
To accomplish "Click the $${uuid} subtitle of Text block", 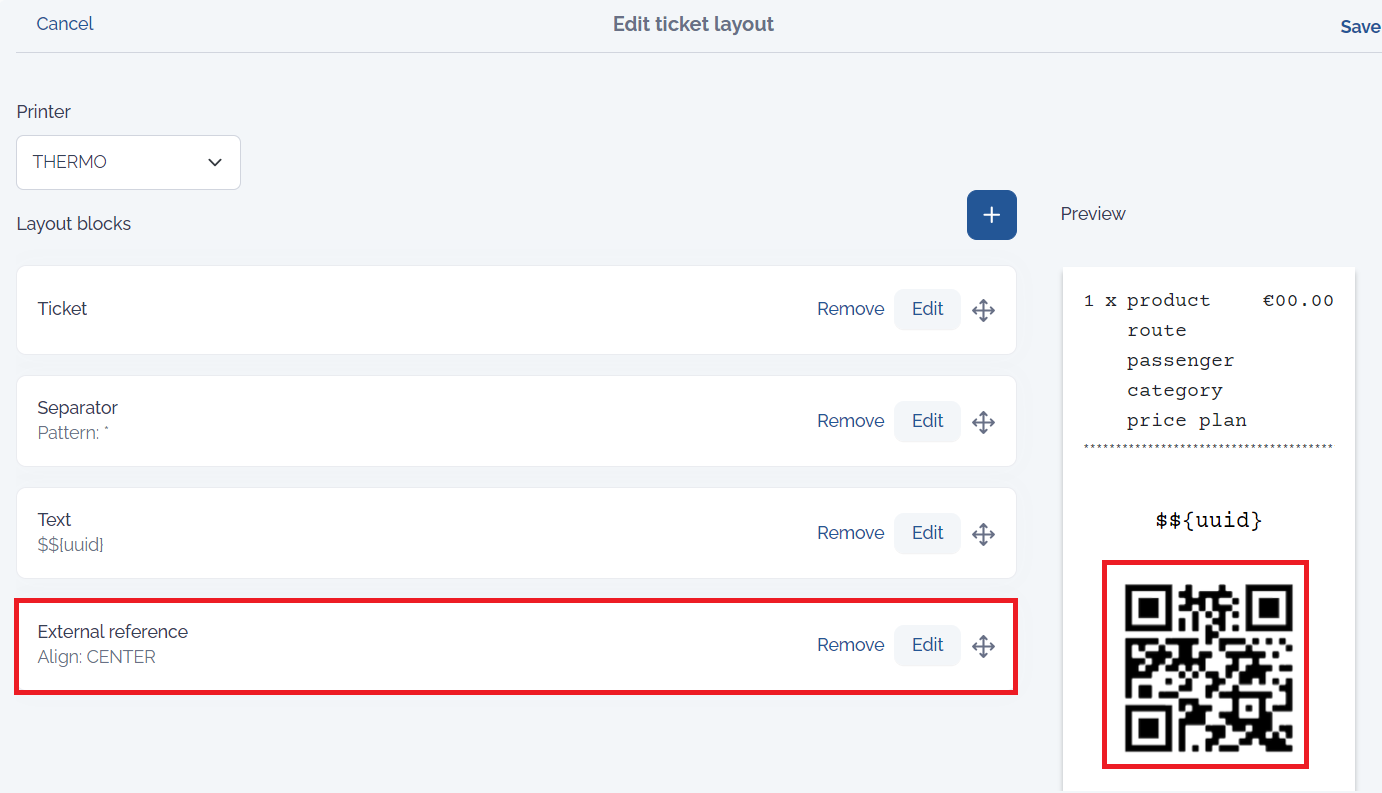I will click(x=71, y=545).
